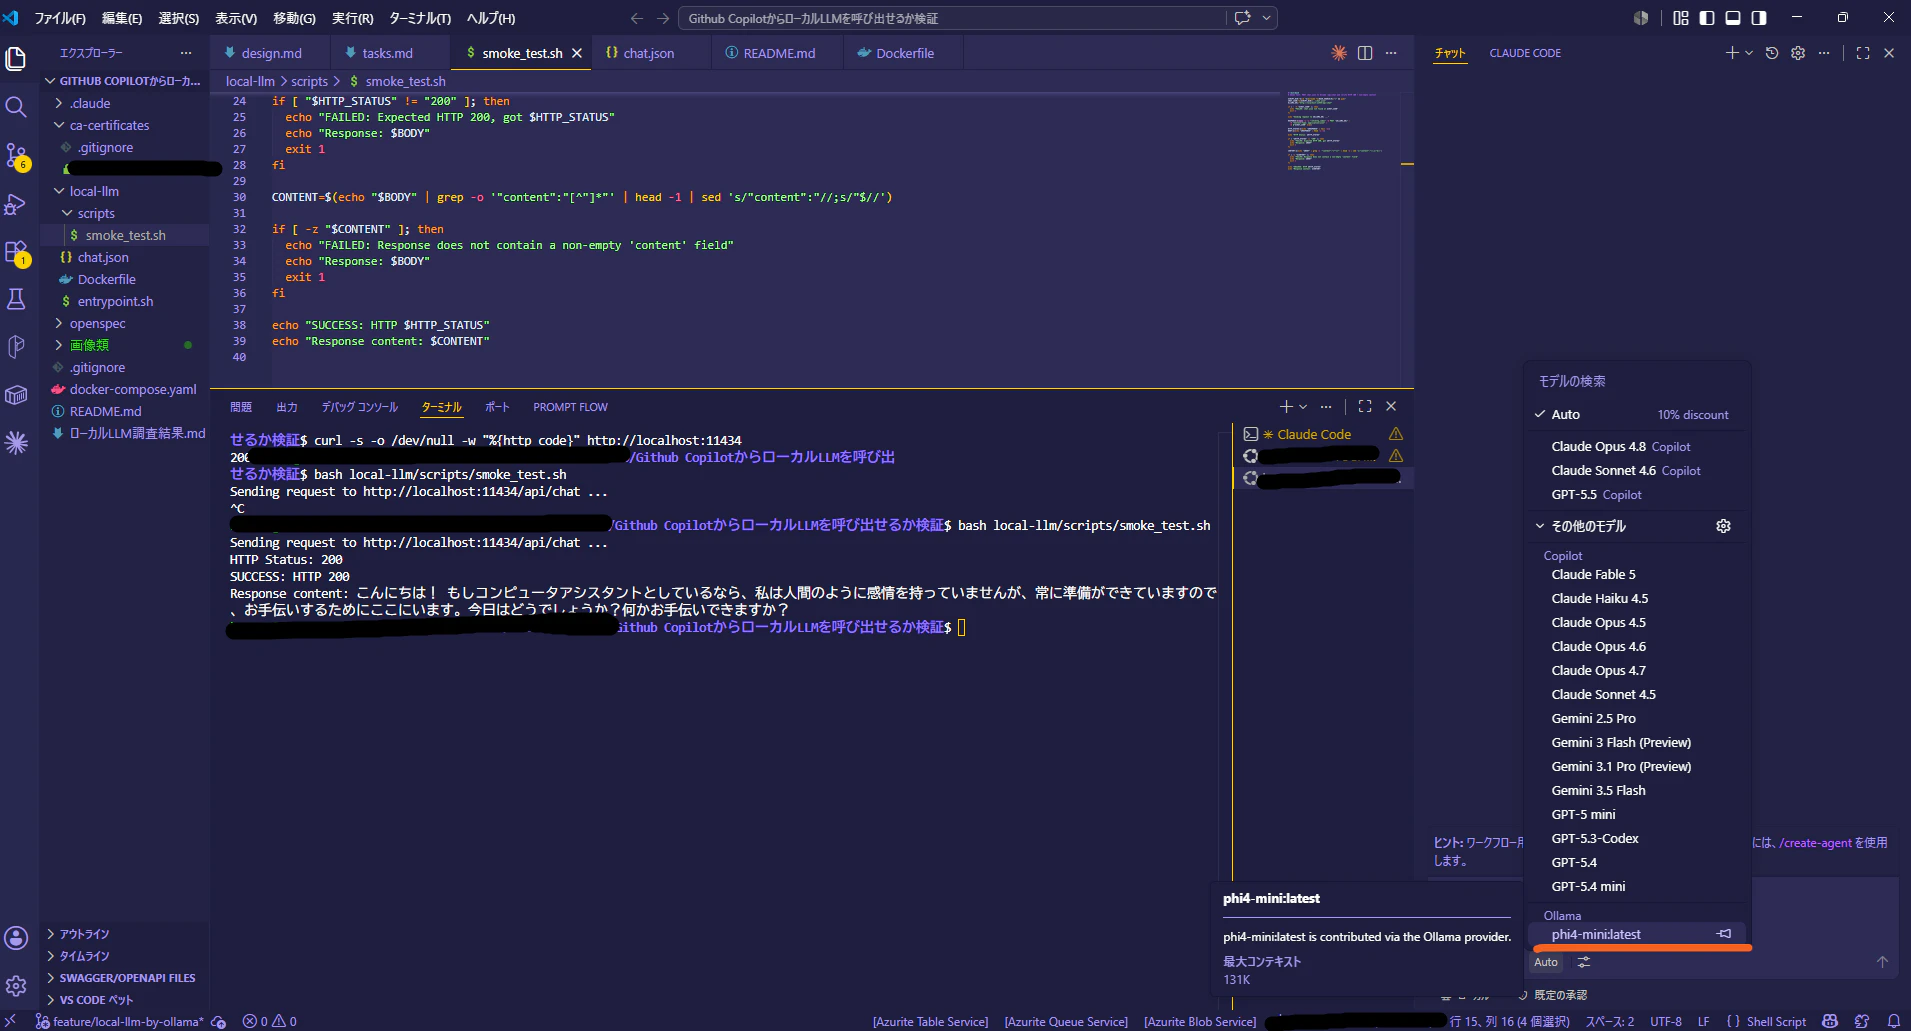Close the terminal panel
Screen dimensions: 1911x1031
[x=1391, y=406]
